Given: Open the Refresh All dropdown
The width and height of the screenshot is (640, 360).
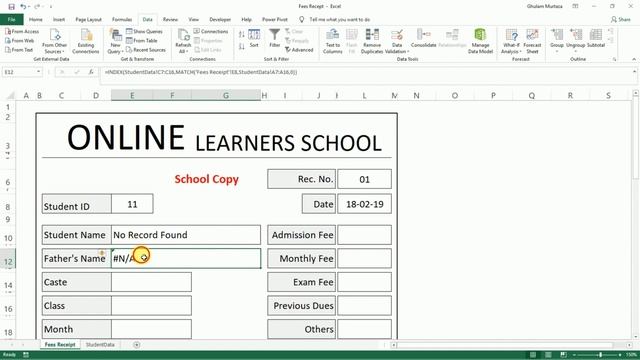Looking at the screenshot, I should click(x=183, y=41).
